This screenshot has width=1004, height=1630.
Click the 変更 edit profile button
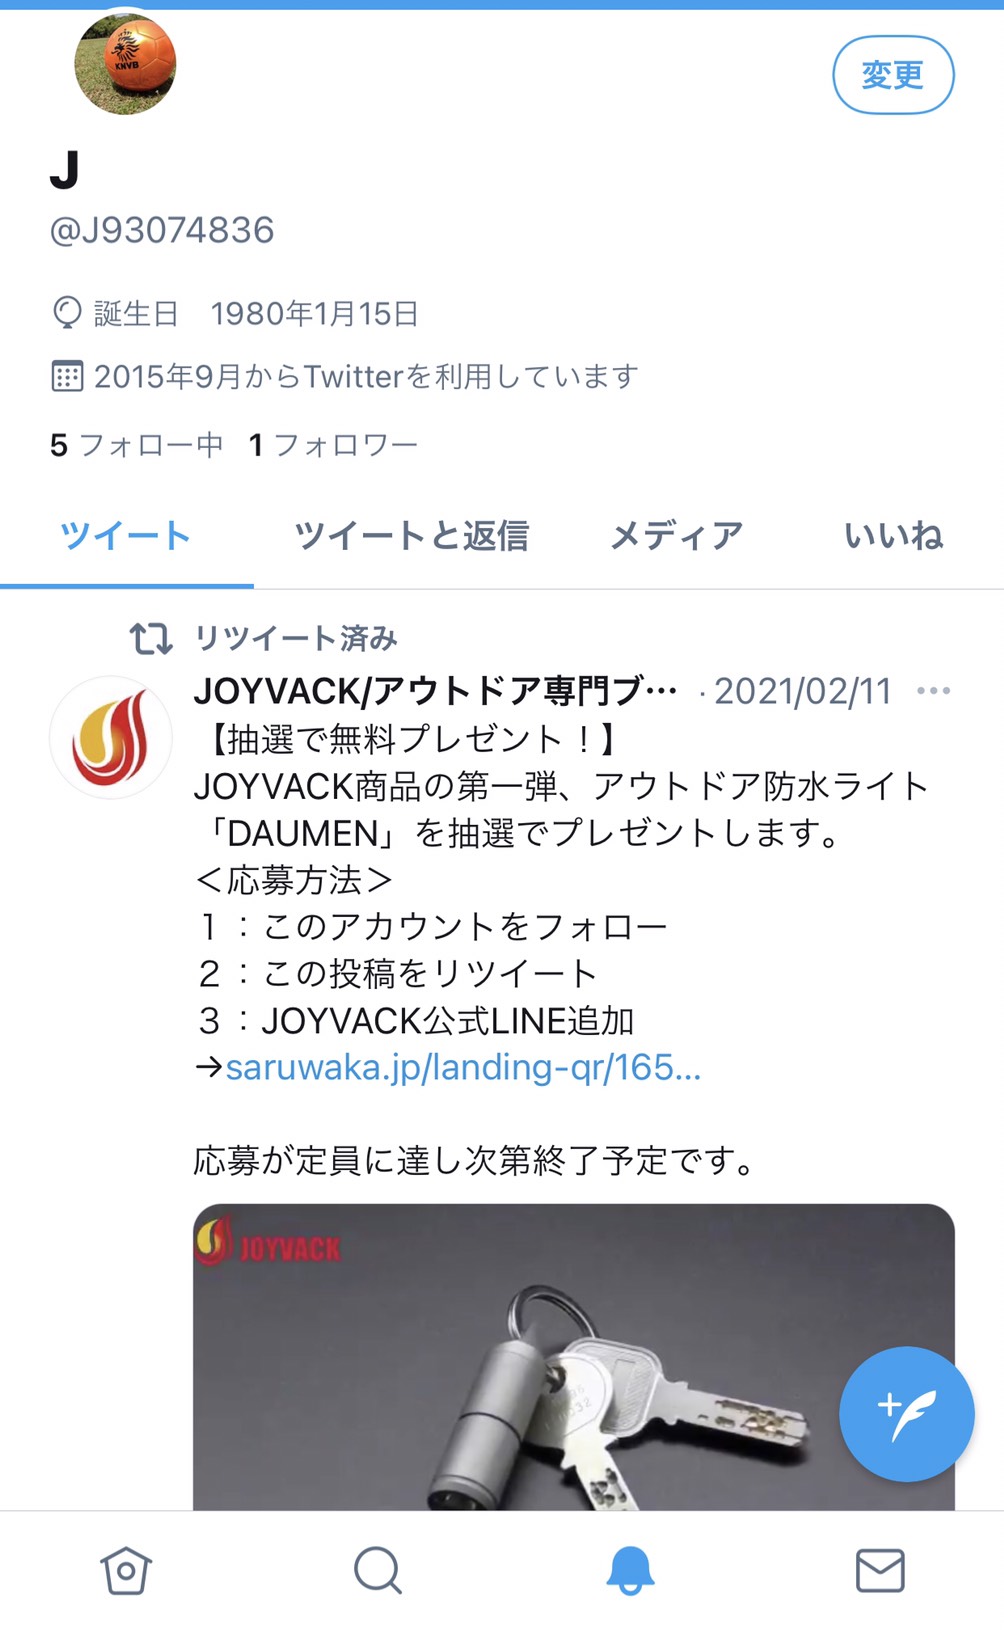point(893,75)
